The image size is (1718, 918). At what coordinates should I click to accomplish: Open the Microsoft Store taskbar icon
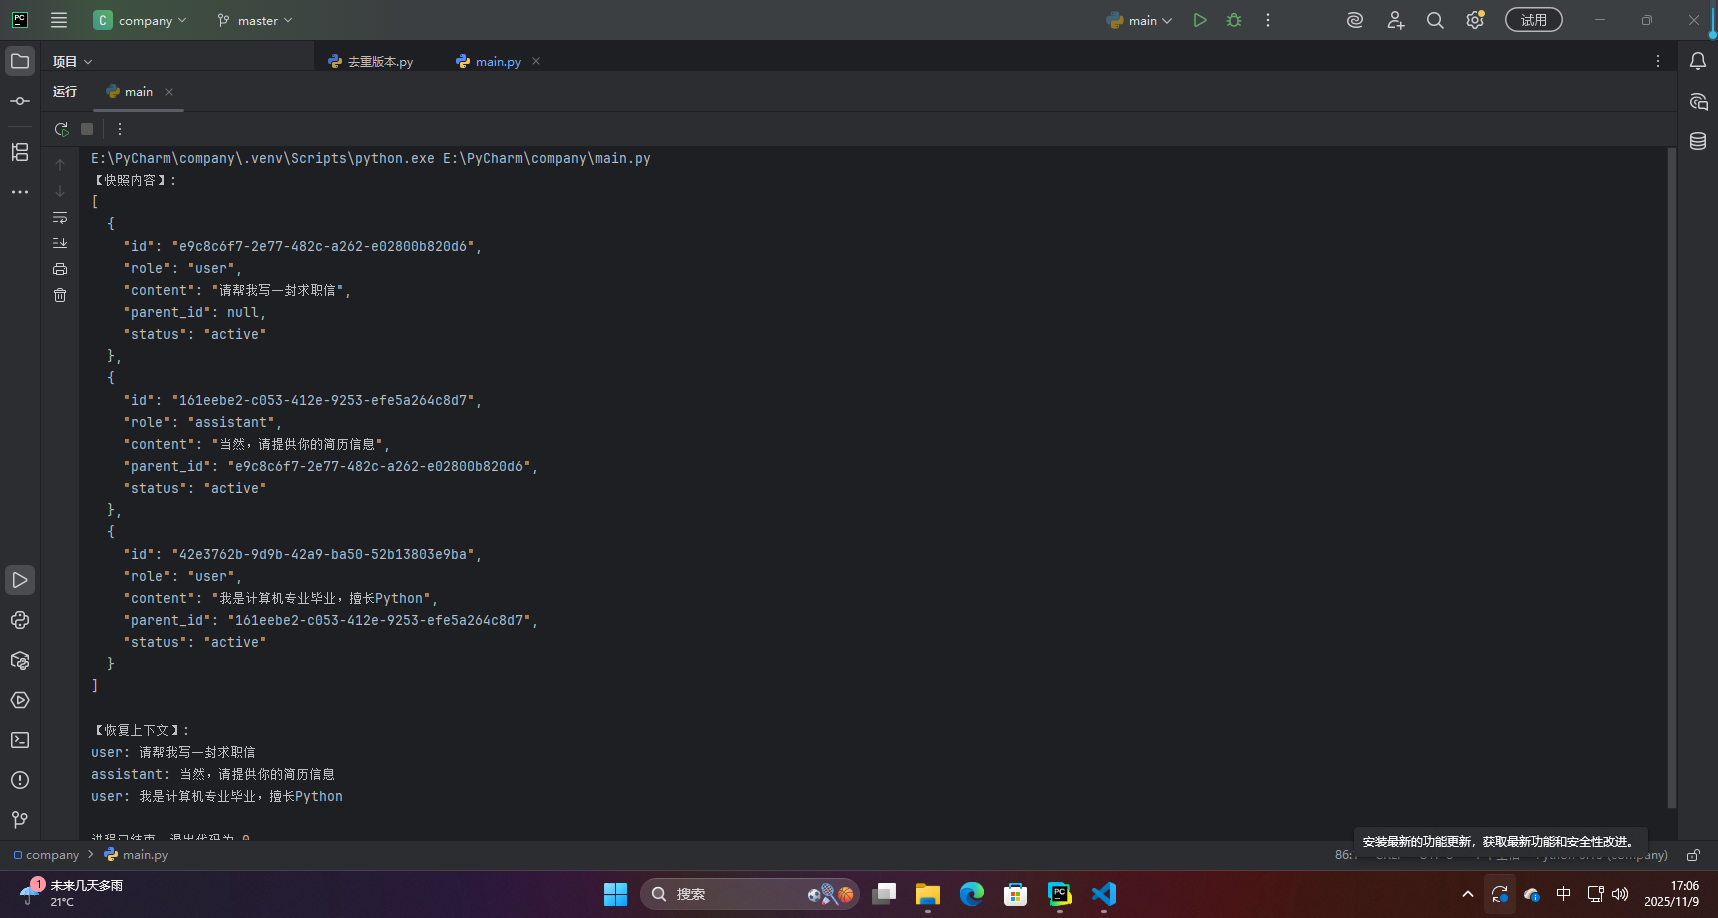click(x=1016, y=894)
